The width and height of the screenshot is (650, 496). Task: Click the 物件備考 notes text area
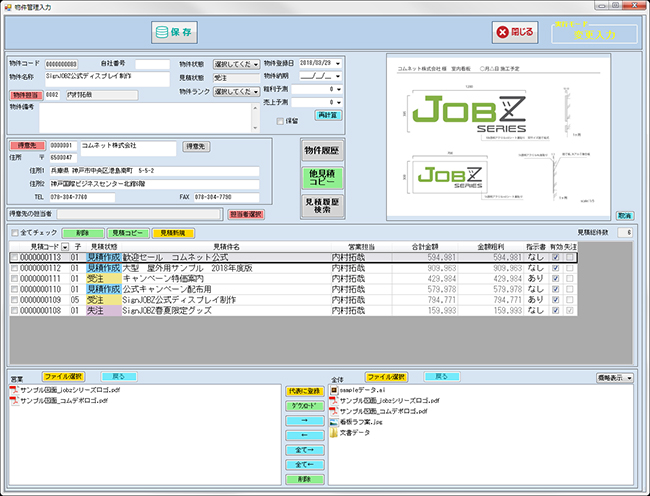tap(146, 118)
